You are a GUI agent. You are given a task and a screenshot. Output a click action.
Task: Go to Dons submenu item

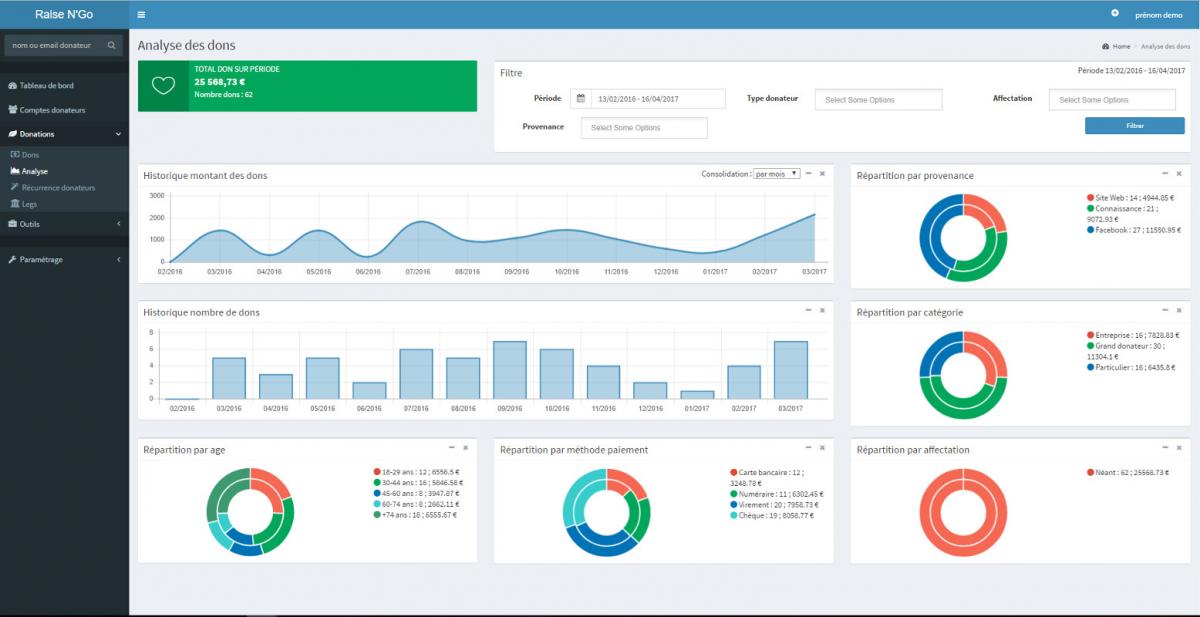pos(64,155)
